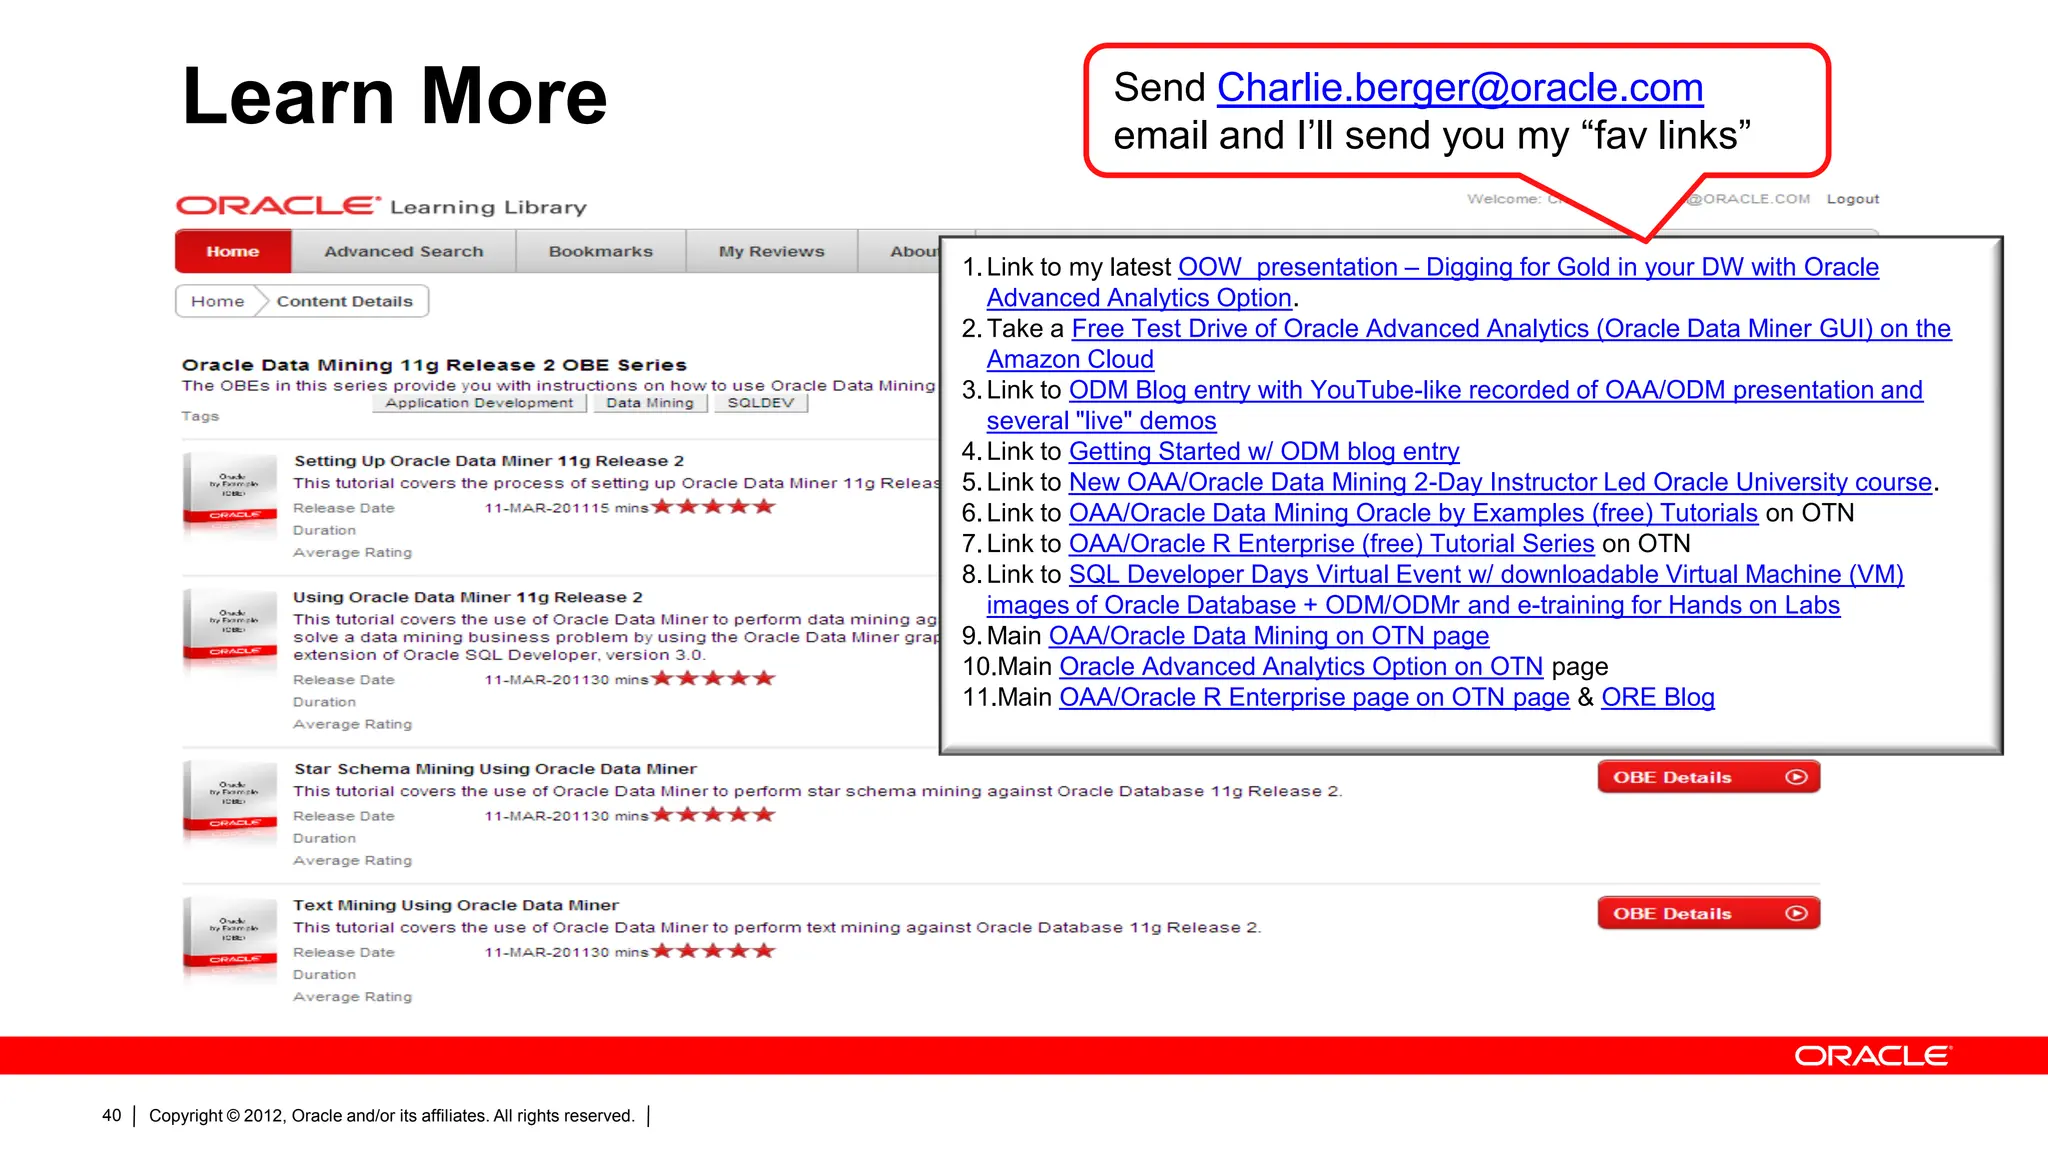Open Using Oracle Data Miner 11g Release 2 title

point(468,597)
